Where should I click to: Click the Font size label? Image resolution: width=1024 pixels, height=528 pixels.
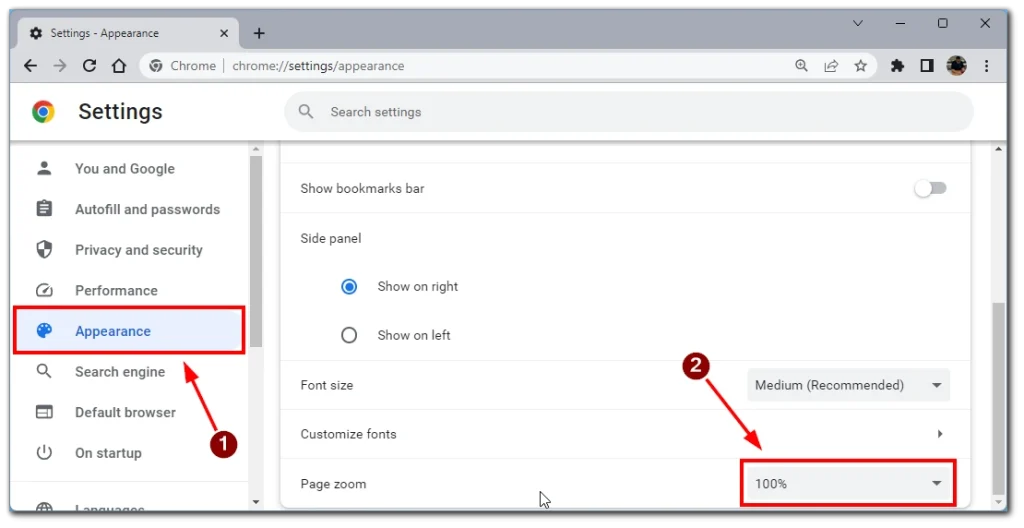(327, 386)
